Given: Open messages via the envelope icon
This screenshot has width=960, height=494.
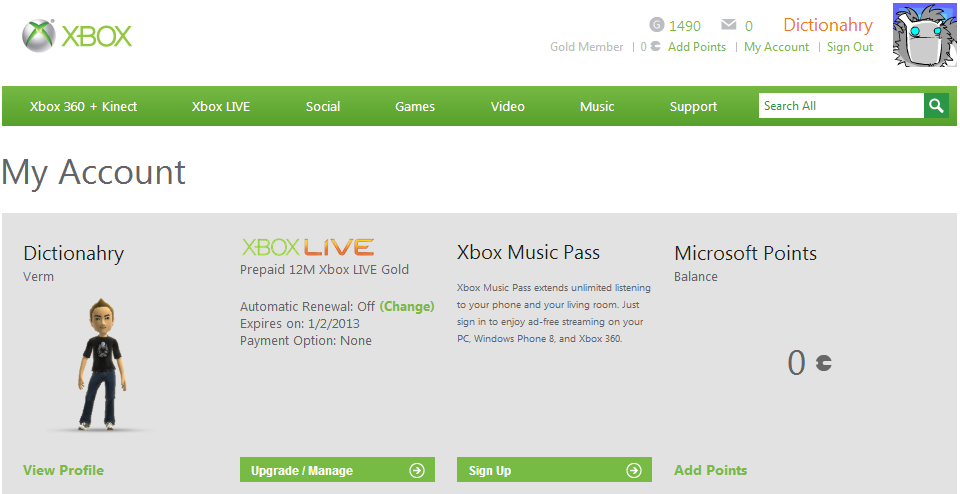Looking at the screenshot, I should pyautogui.click(x=729, y=25).
